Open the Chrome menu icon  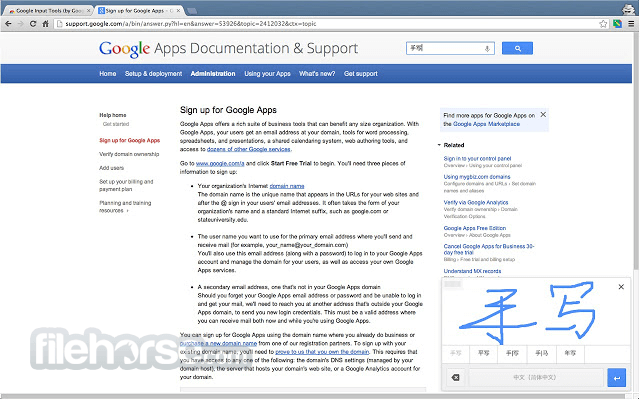[631, 24]
